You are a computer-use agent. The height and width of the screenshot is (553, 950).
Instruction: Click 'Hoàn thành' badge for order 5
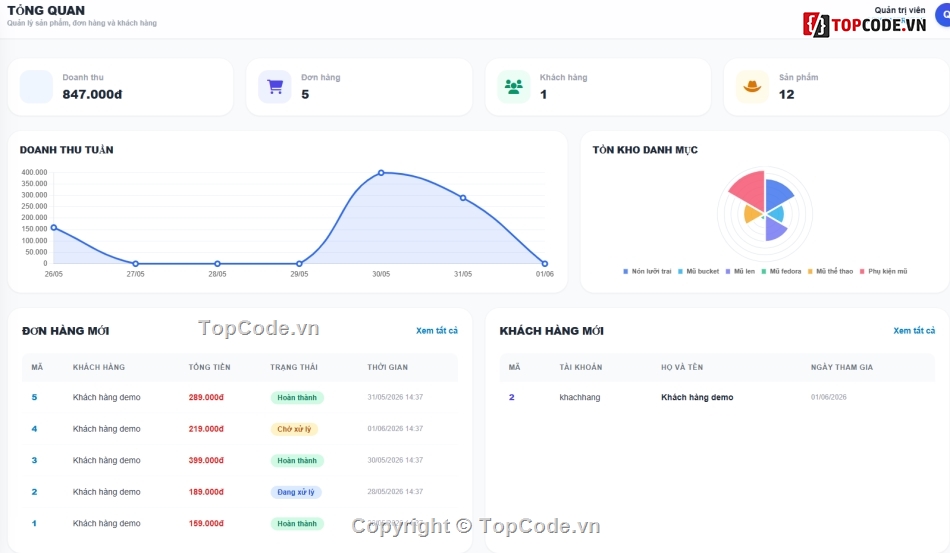[297, 398]
